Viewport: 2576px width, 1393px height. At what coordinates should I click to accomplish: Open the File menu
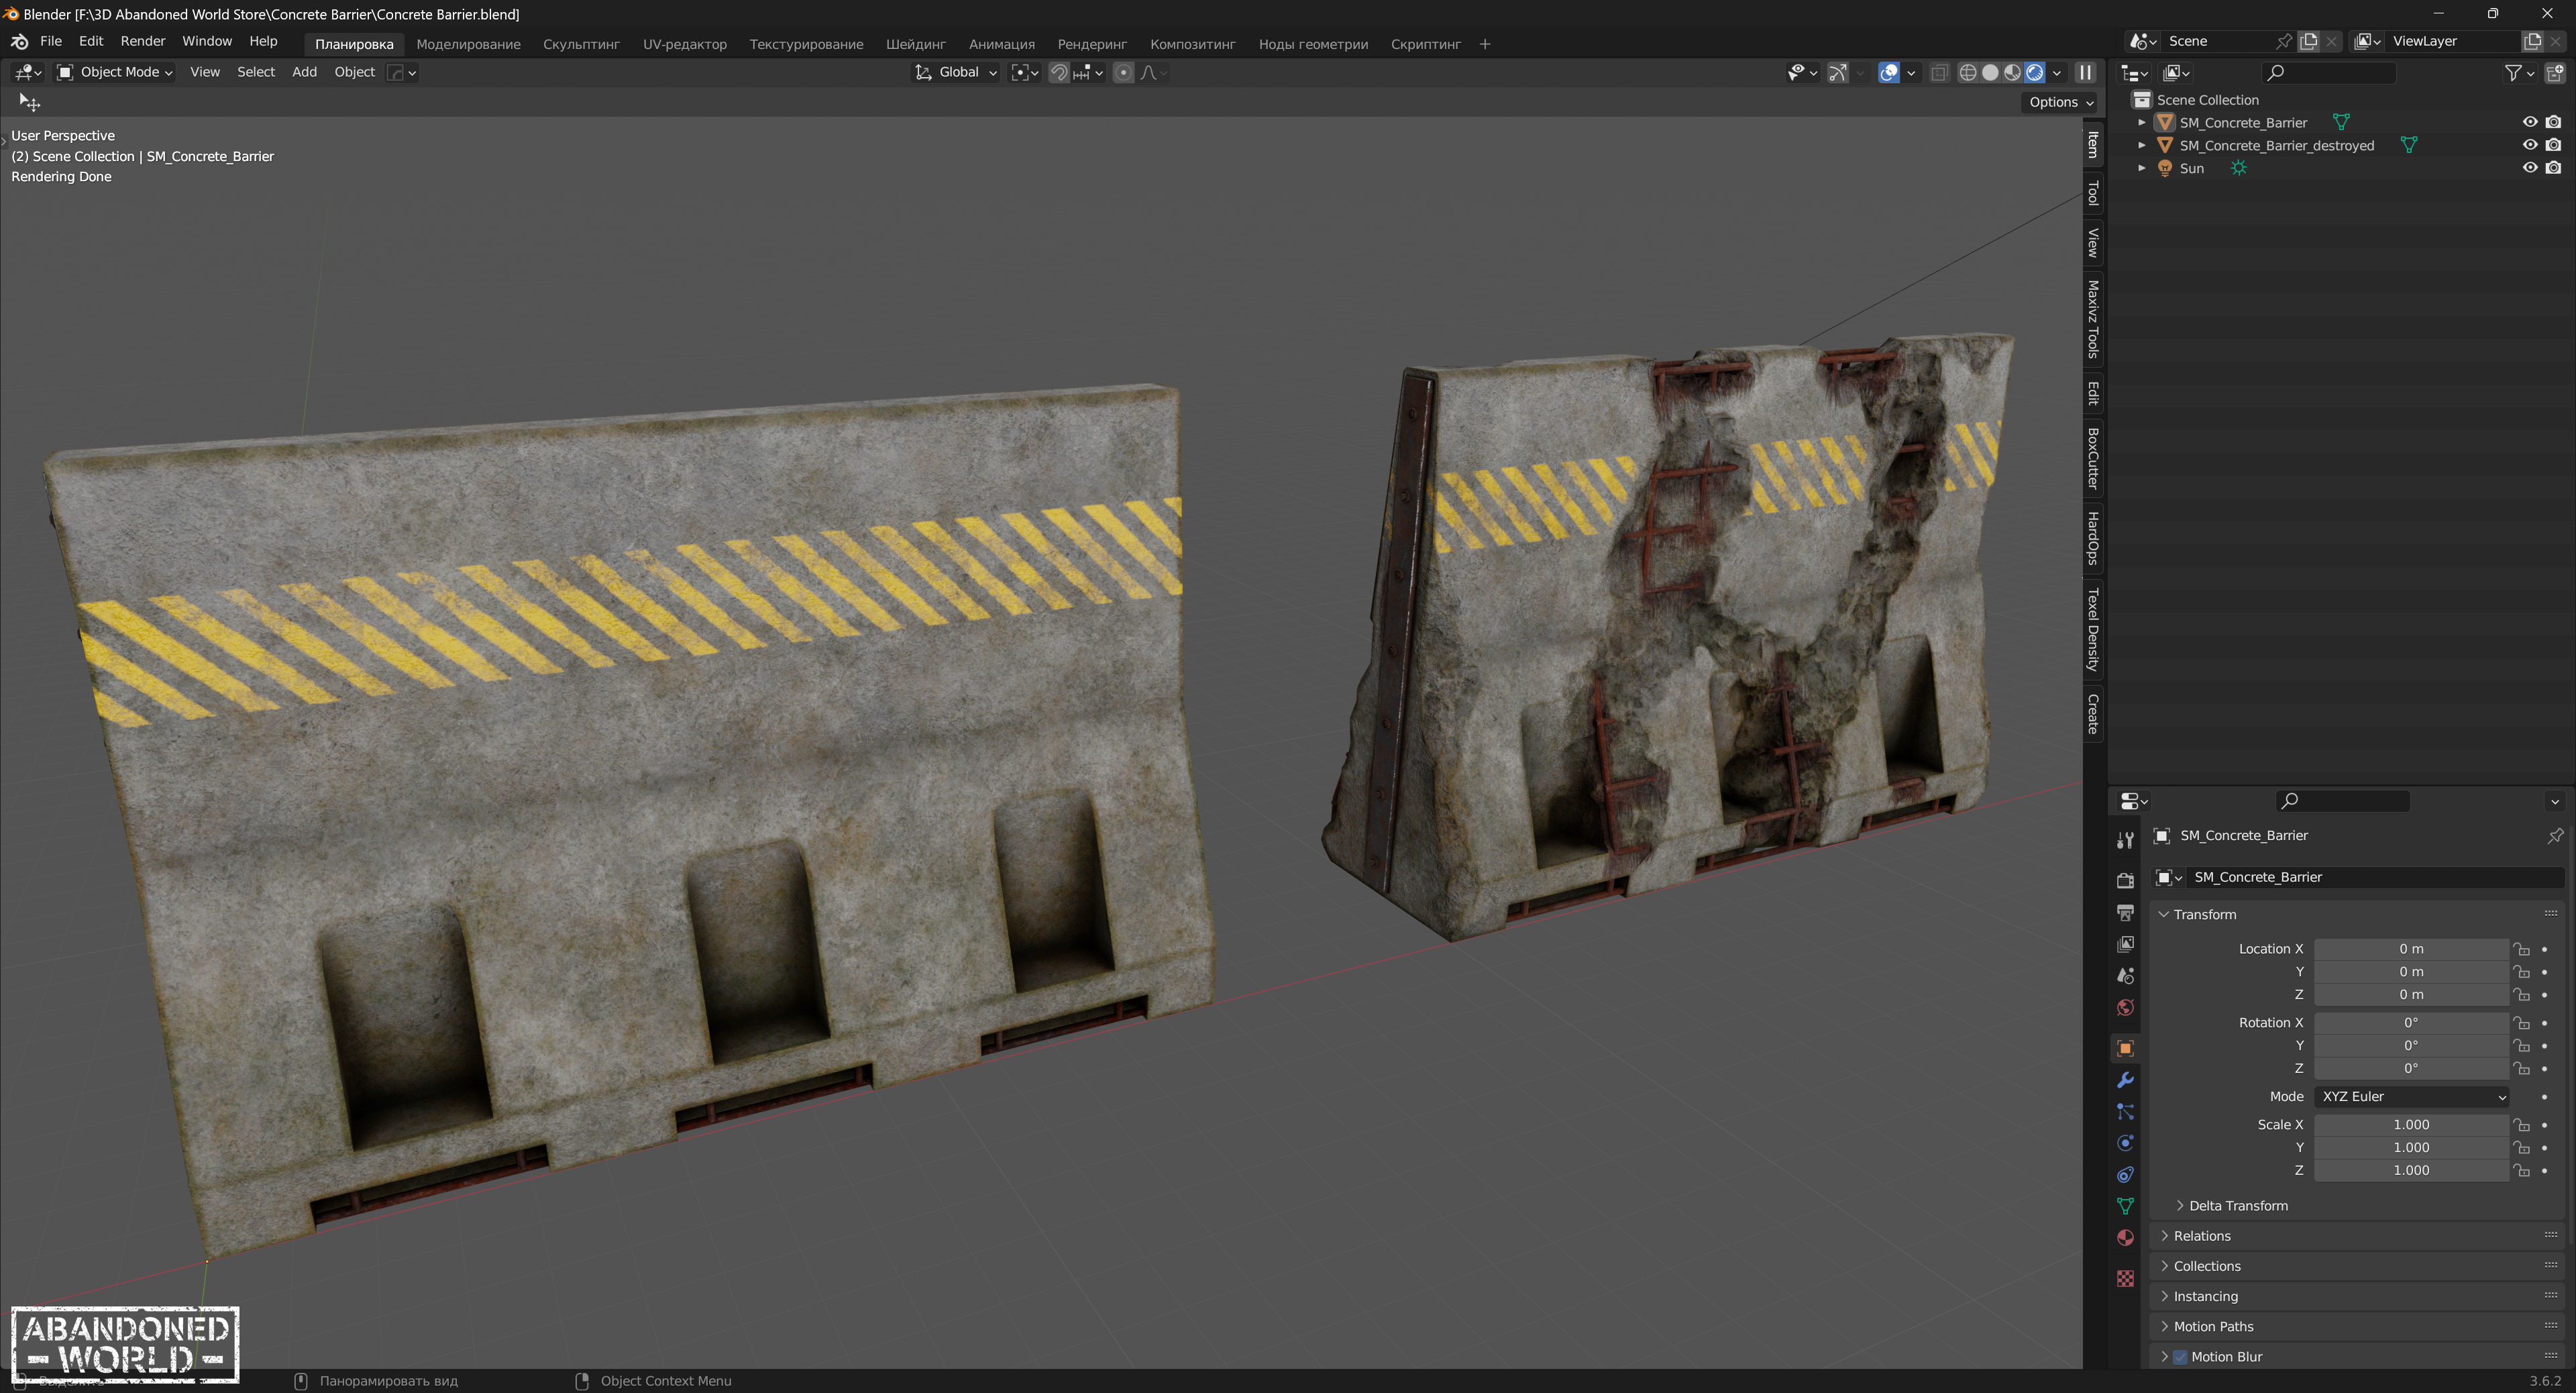(51, 41)
